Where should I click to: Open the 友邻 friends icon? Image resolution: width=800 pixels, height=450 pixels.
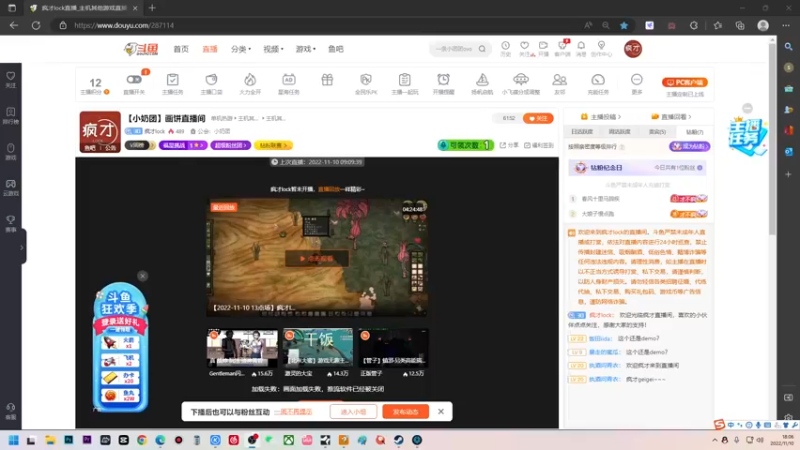(x=560, y=80)
